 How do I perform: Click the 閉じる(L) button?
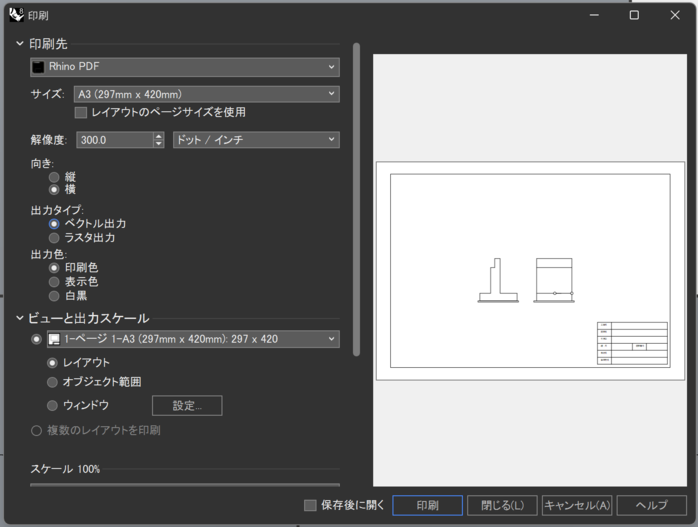click(x=502, y=505)
